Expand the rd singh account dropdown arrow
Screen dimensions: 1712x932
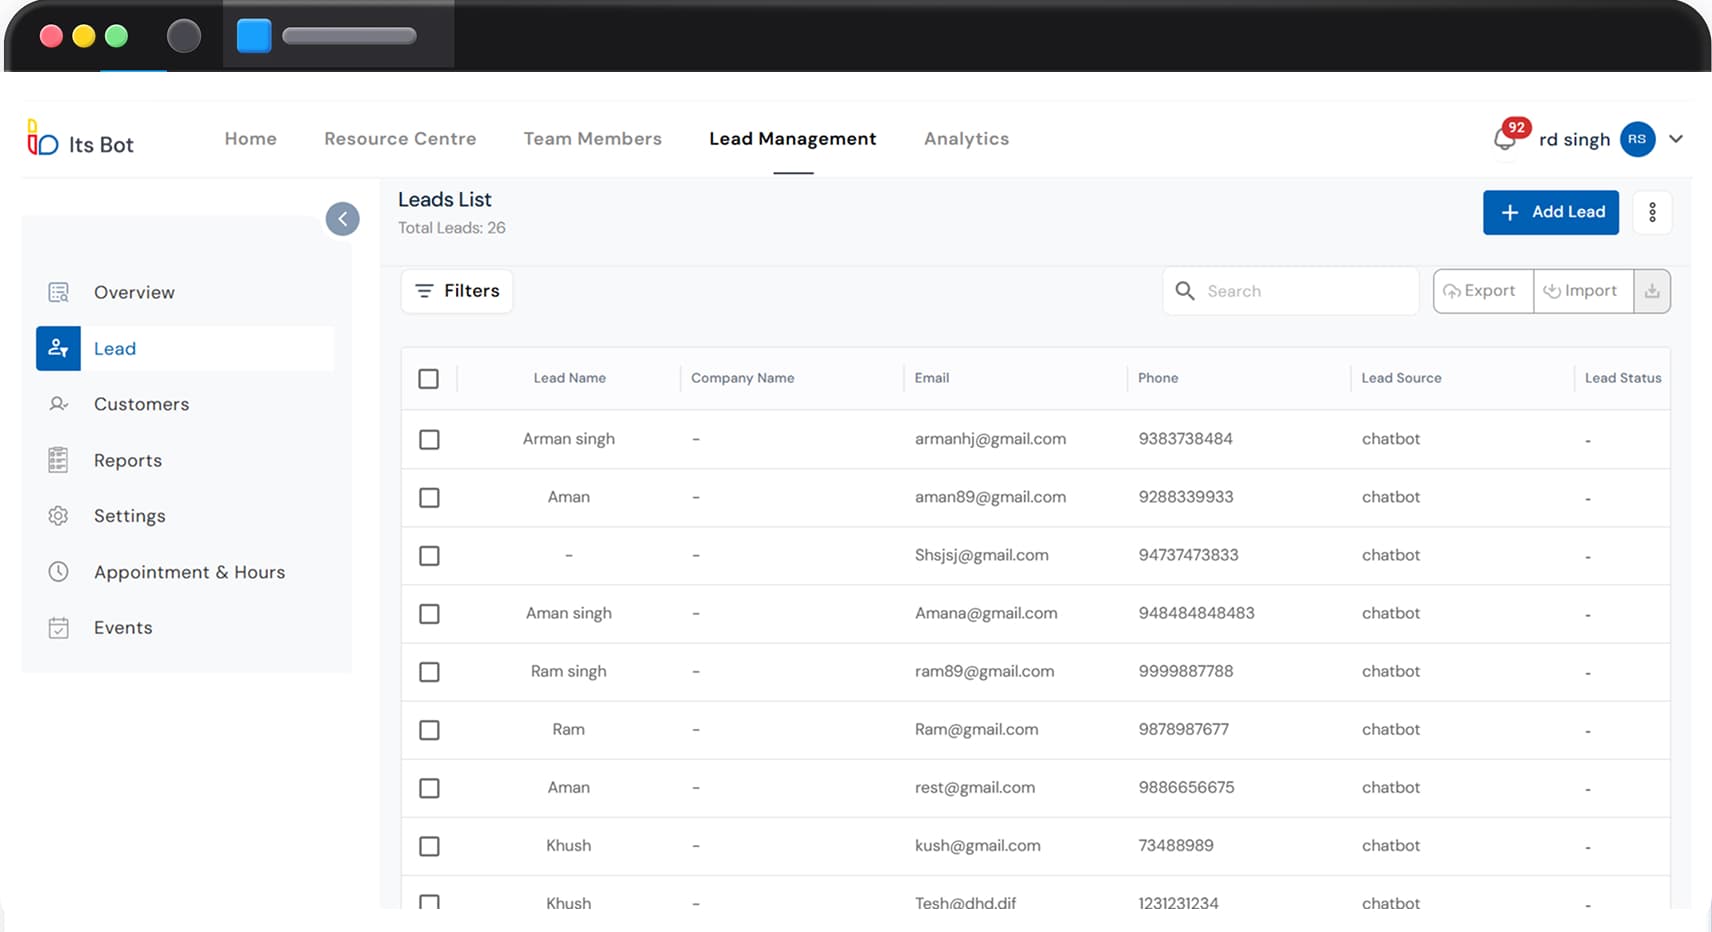(x=1676, y=139)
